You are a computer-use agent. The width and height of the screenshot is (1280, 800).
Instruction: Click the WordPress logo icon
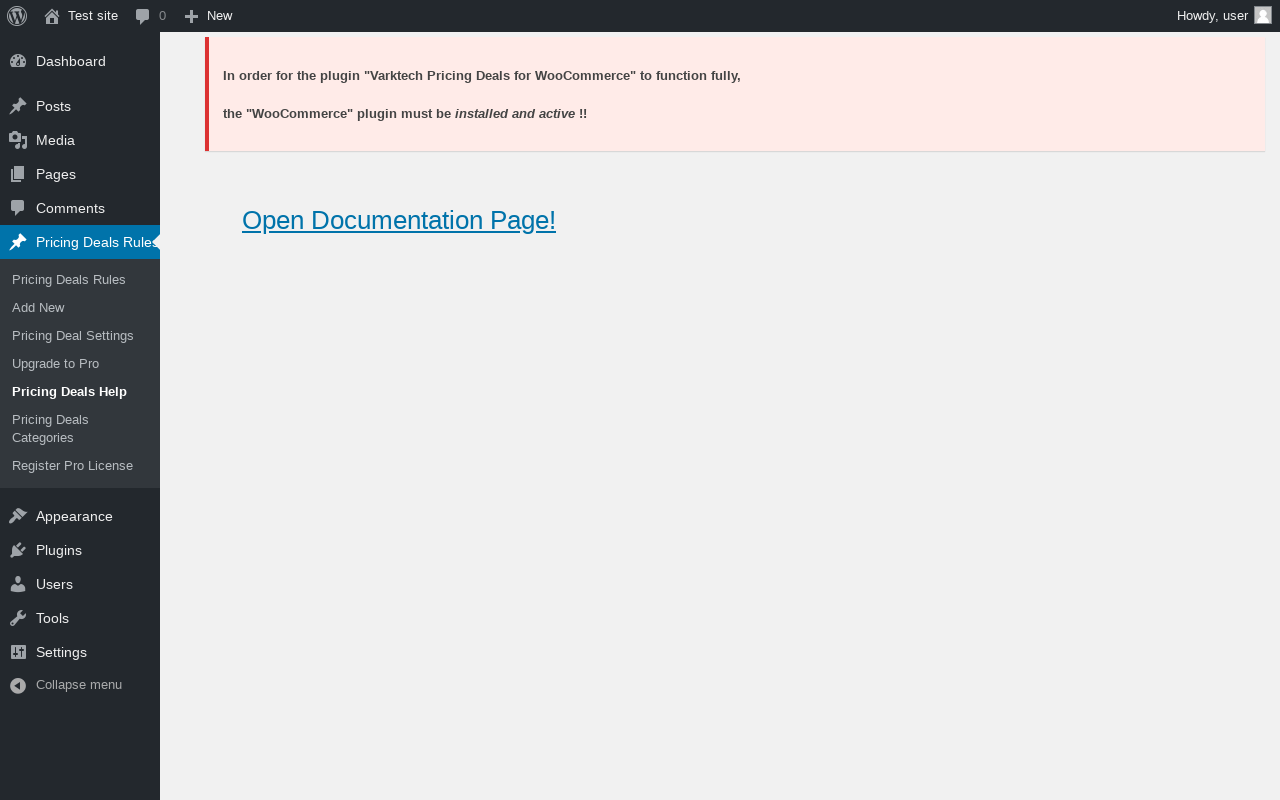coord(17,16)
